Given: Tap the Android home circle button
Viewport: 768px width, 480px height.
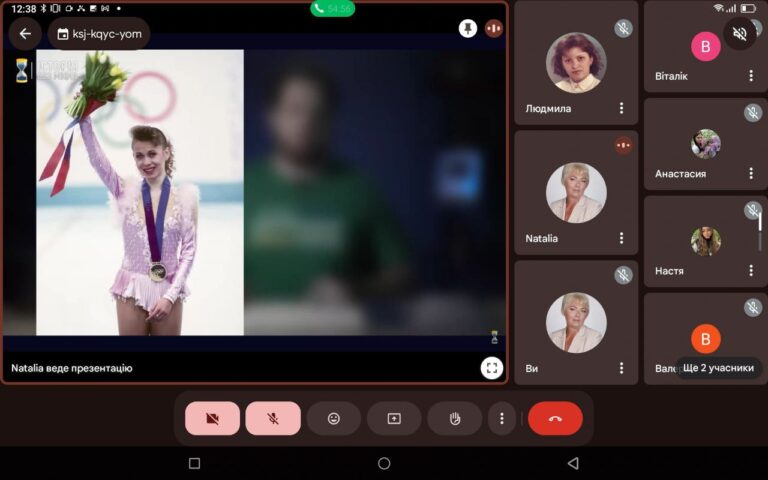Looking at the screenshot, I should coord(384,463).
